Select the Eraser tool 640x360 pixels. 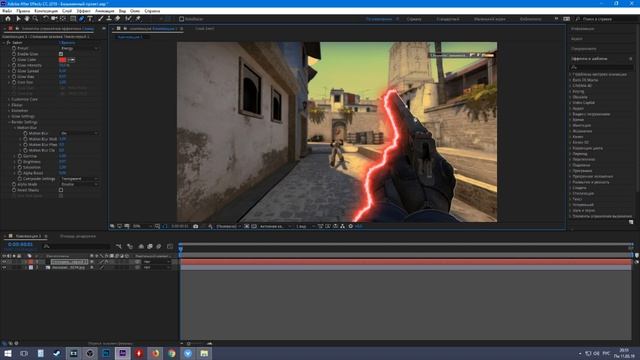pyautogui.click(x=118, y=19)
